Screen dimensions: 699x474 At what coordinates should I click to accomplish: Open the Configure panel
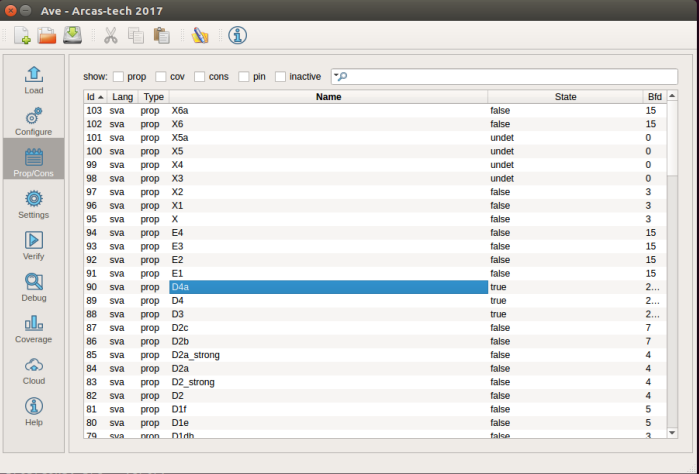tap(34, 121)
